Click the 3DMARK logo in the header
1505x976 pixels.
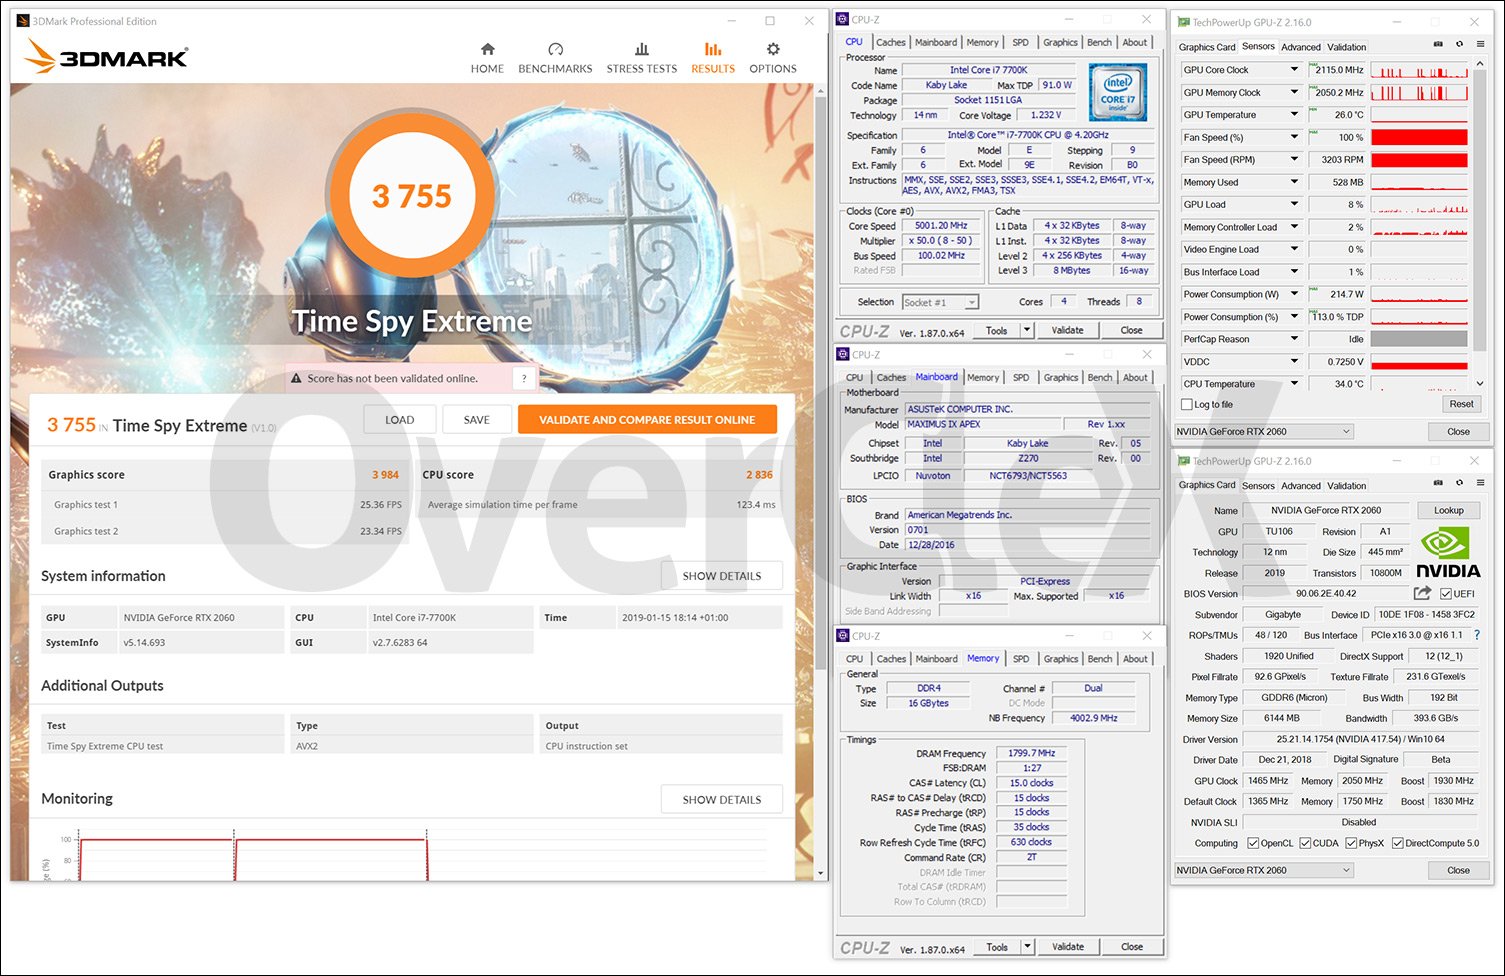106,56
